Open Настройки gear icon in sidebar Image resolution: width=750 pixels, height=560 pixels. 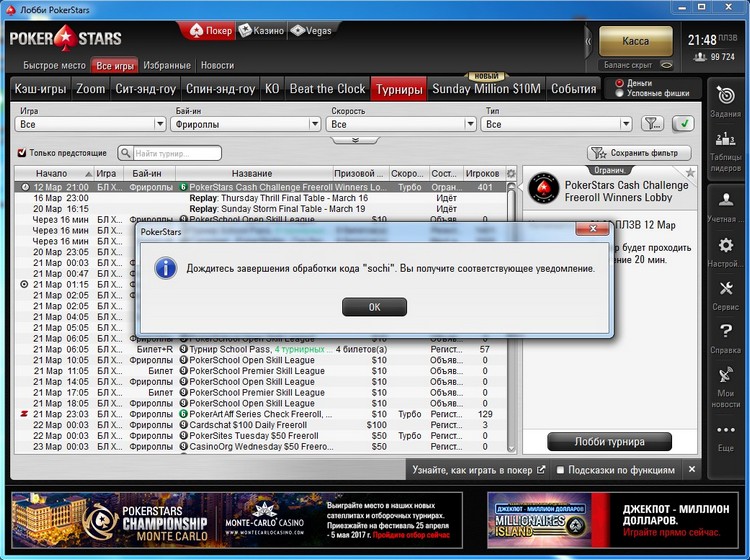726,245
